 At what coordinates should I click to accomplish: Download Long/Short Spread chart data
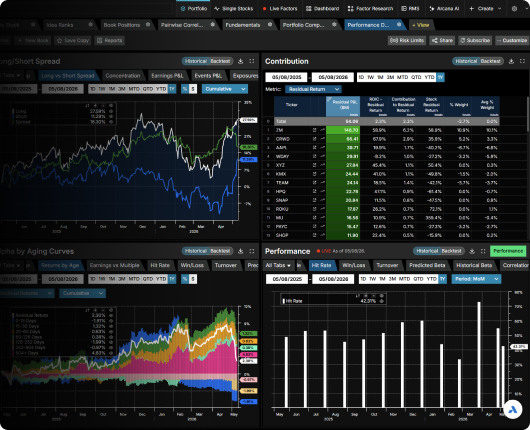(241, 61)
